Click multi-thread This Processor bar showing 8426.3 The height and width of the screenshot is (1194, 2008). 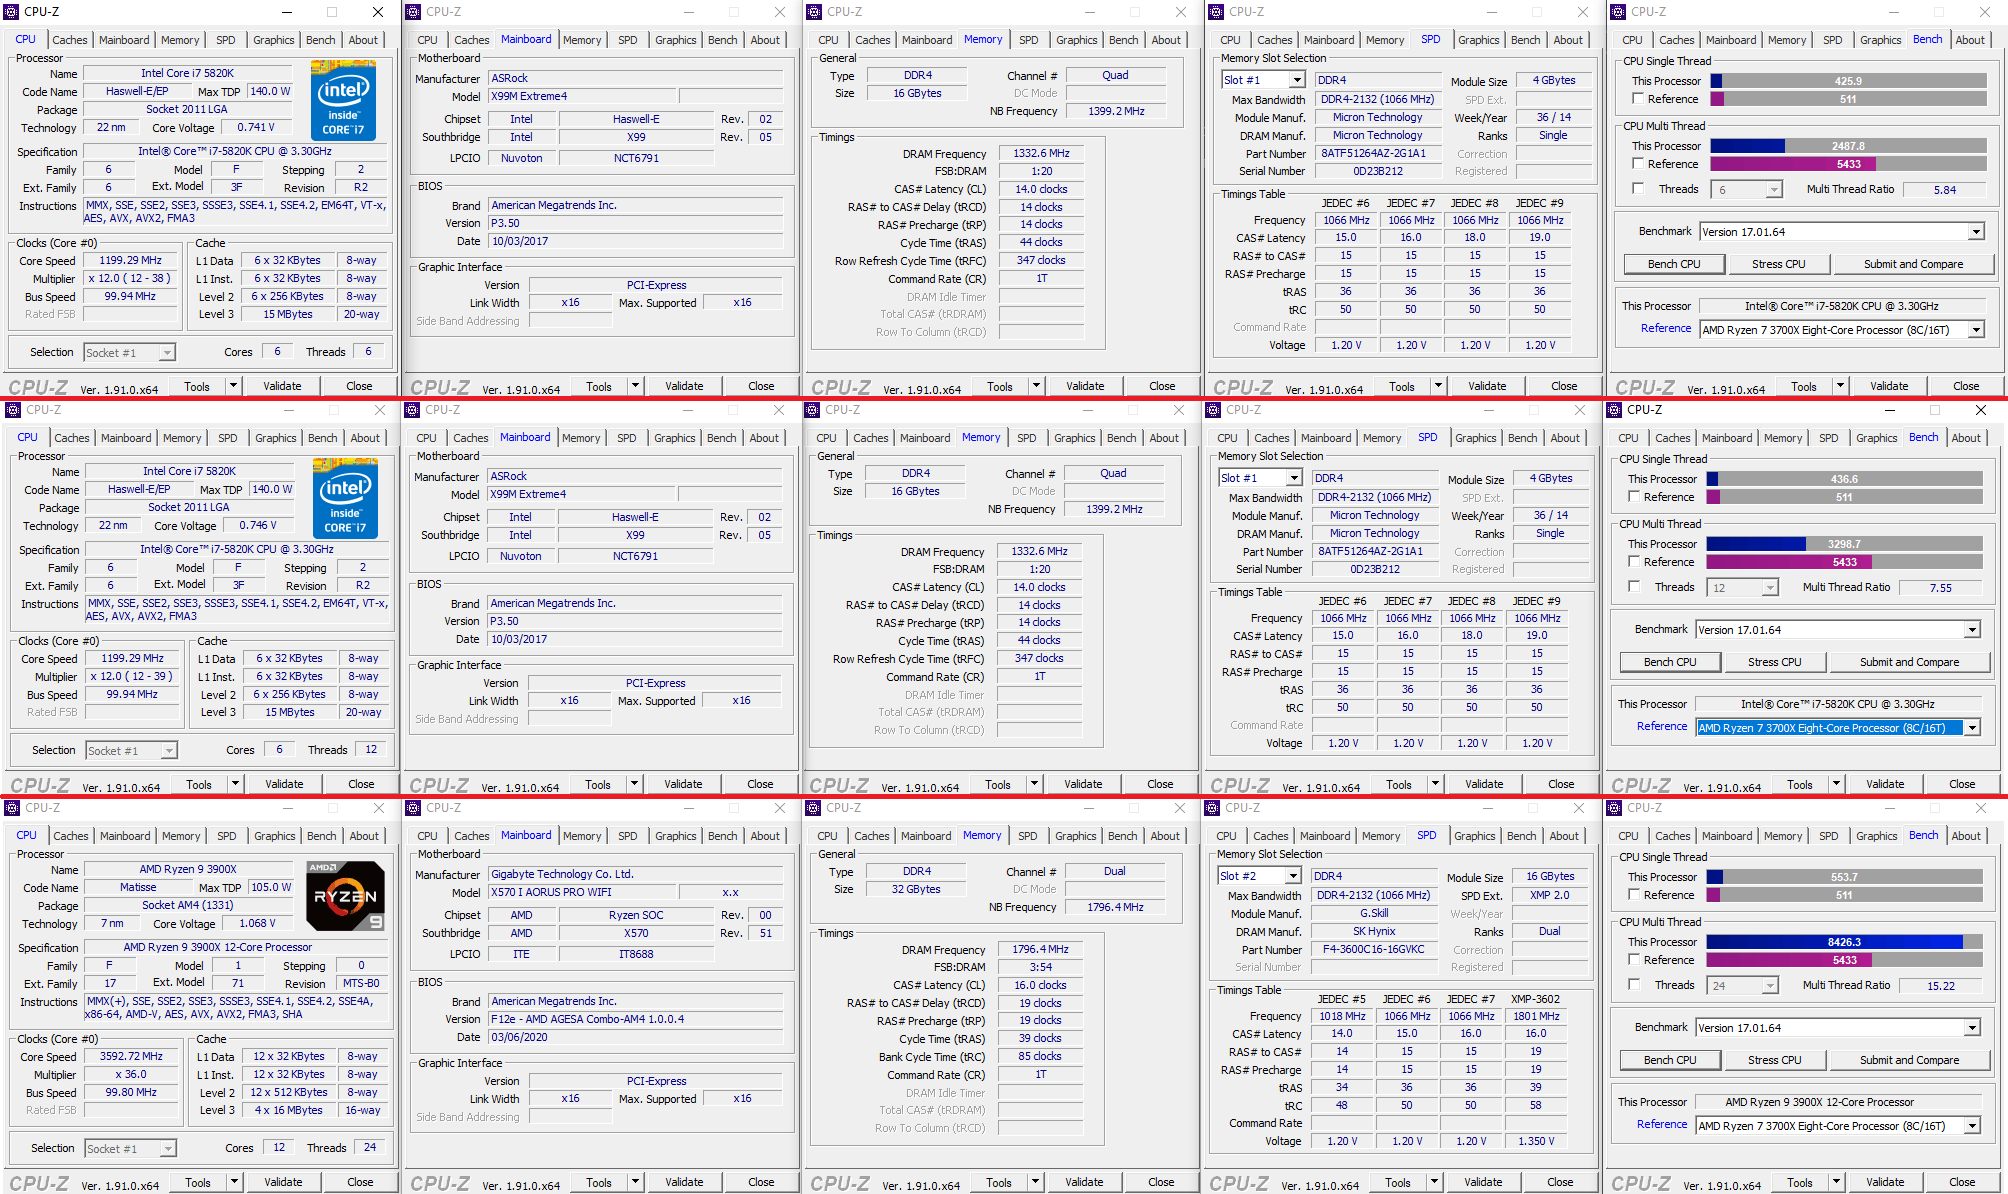click(x=1844, y=942)
